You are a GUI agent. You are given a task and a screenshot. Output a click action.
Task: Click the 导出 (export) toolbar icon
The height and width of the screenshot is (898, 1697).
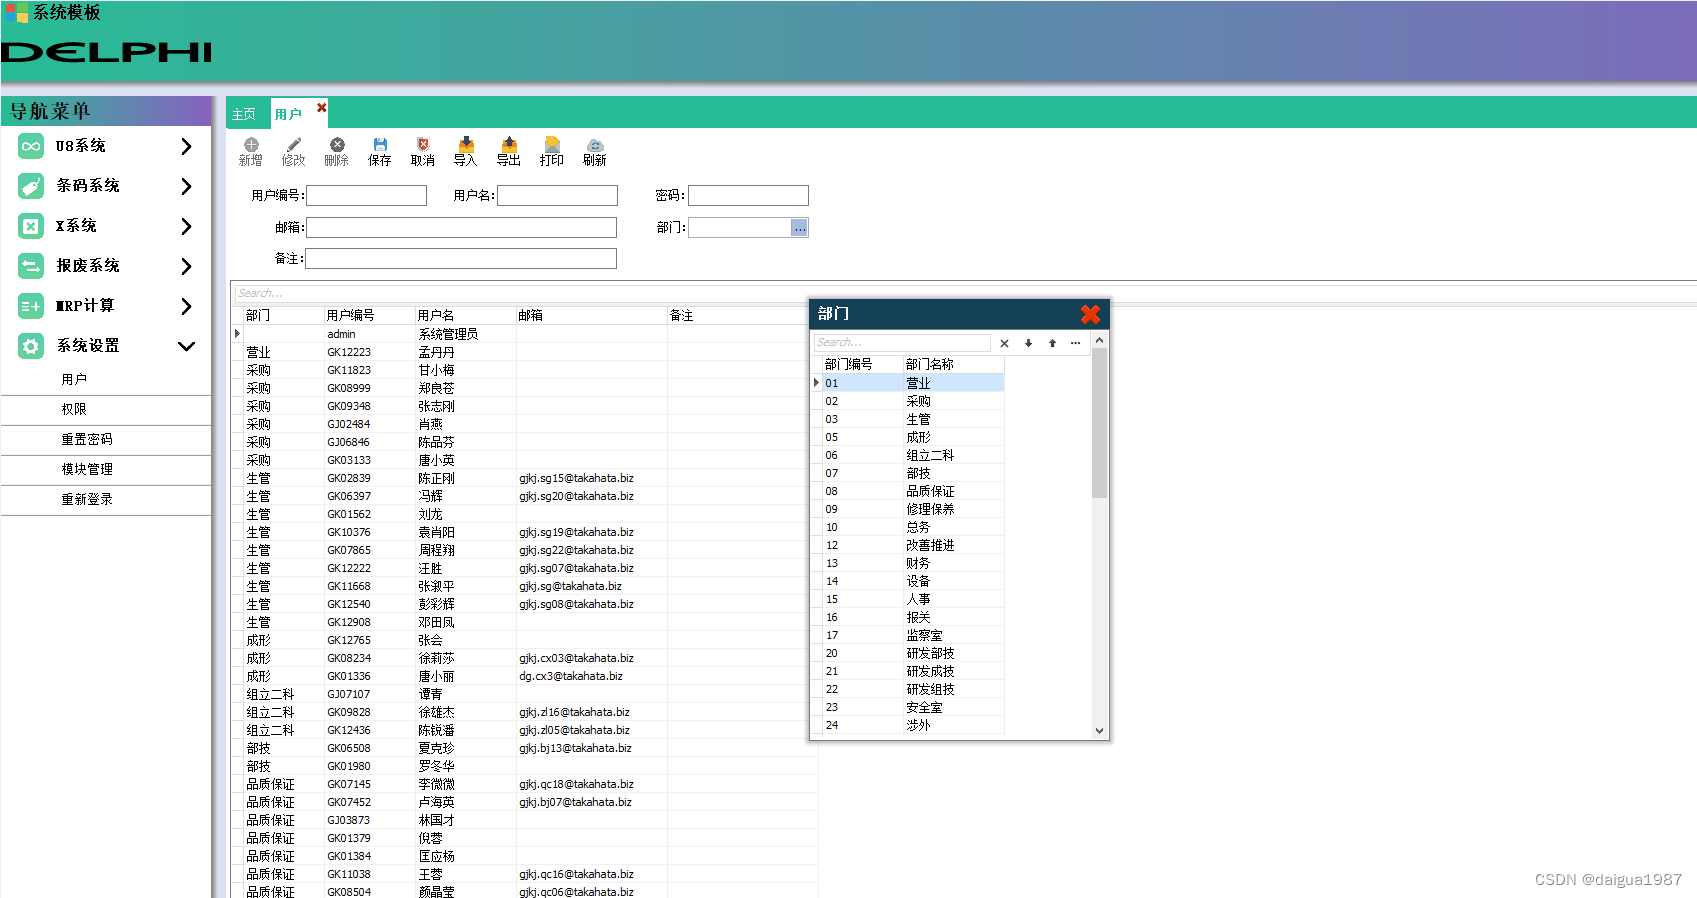[x=509, y=145]
